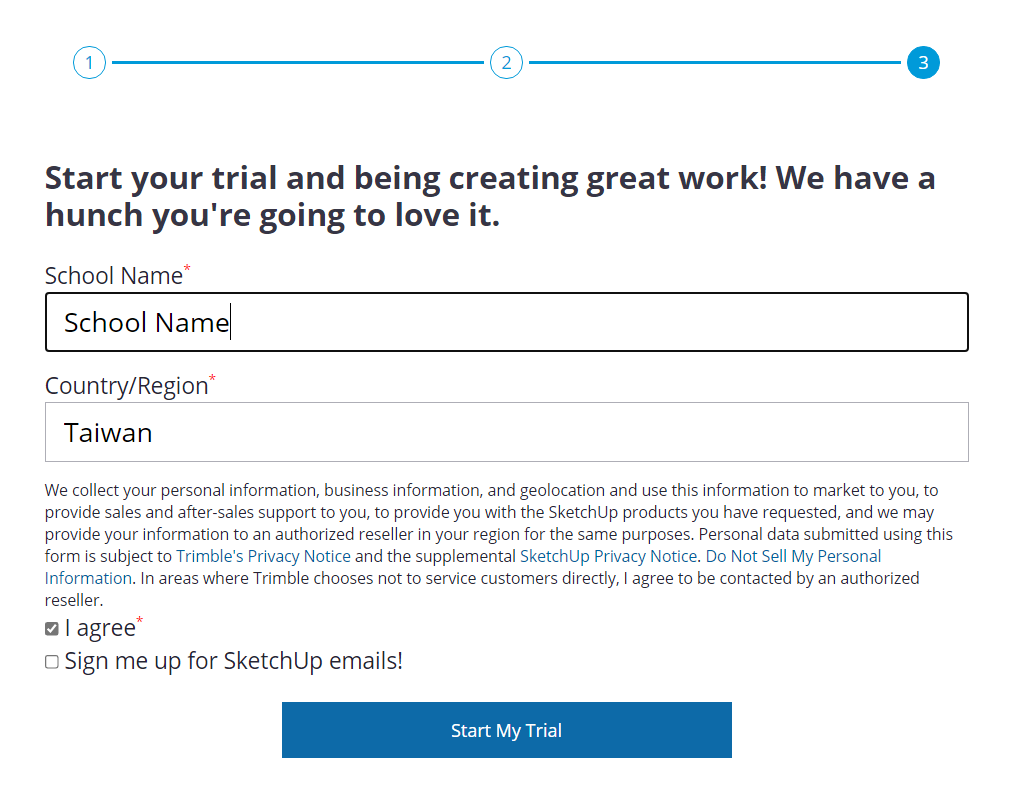Focus the School Name text field
Viewport: 1031px width, 799px height.
(x=506, y=322)
